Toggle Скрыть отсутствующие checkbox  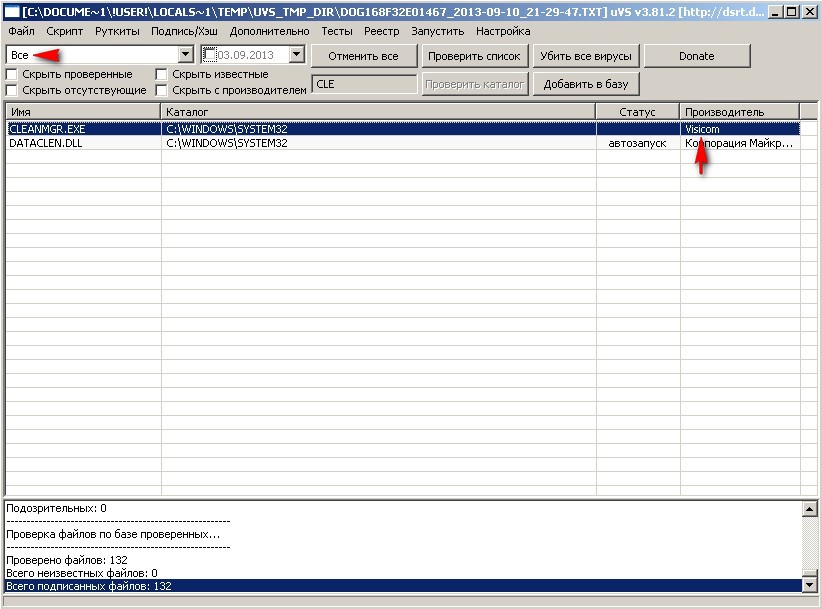(12, 90)
